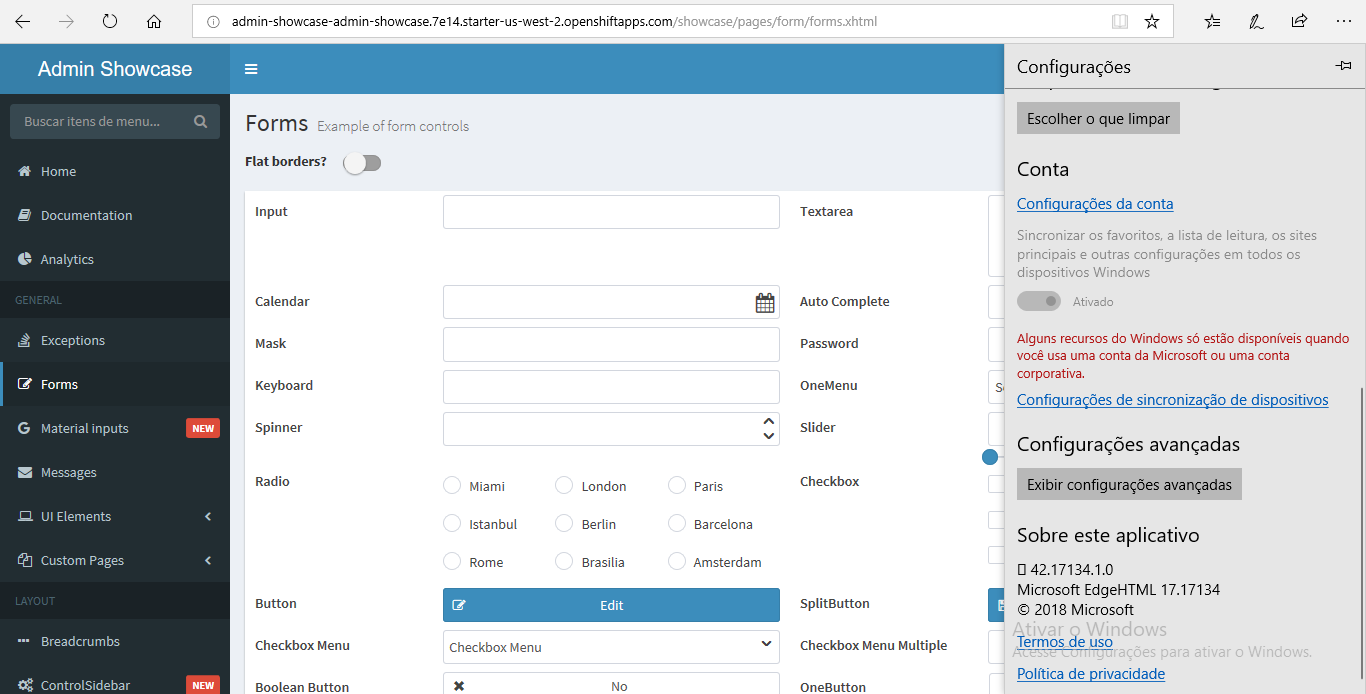Click the browser refresh icon
This screenshot has width=1366, height=694.
(110, 21)
